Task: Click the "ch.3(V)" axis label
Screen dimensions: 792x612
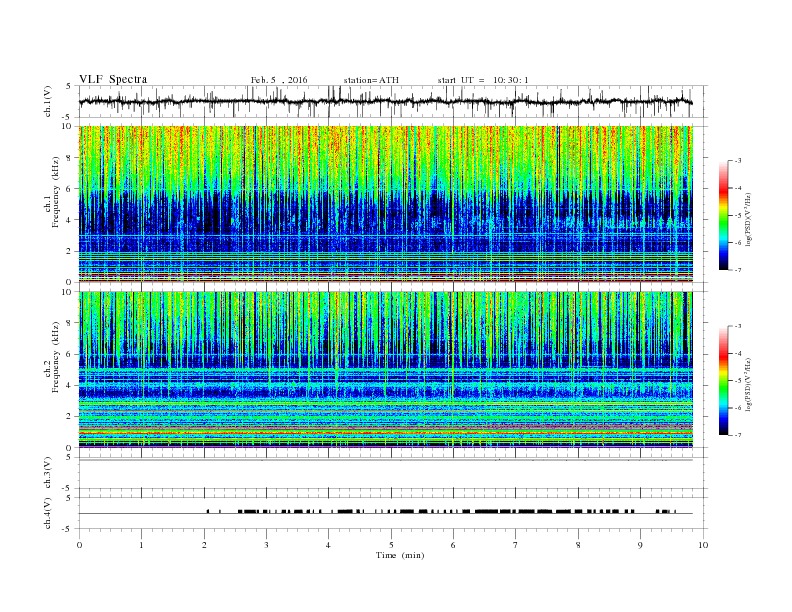Action: [x=48, y=473]
